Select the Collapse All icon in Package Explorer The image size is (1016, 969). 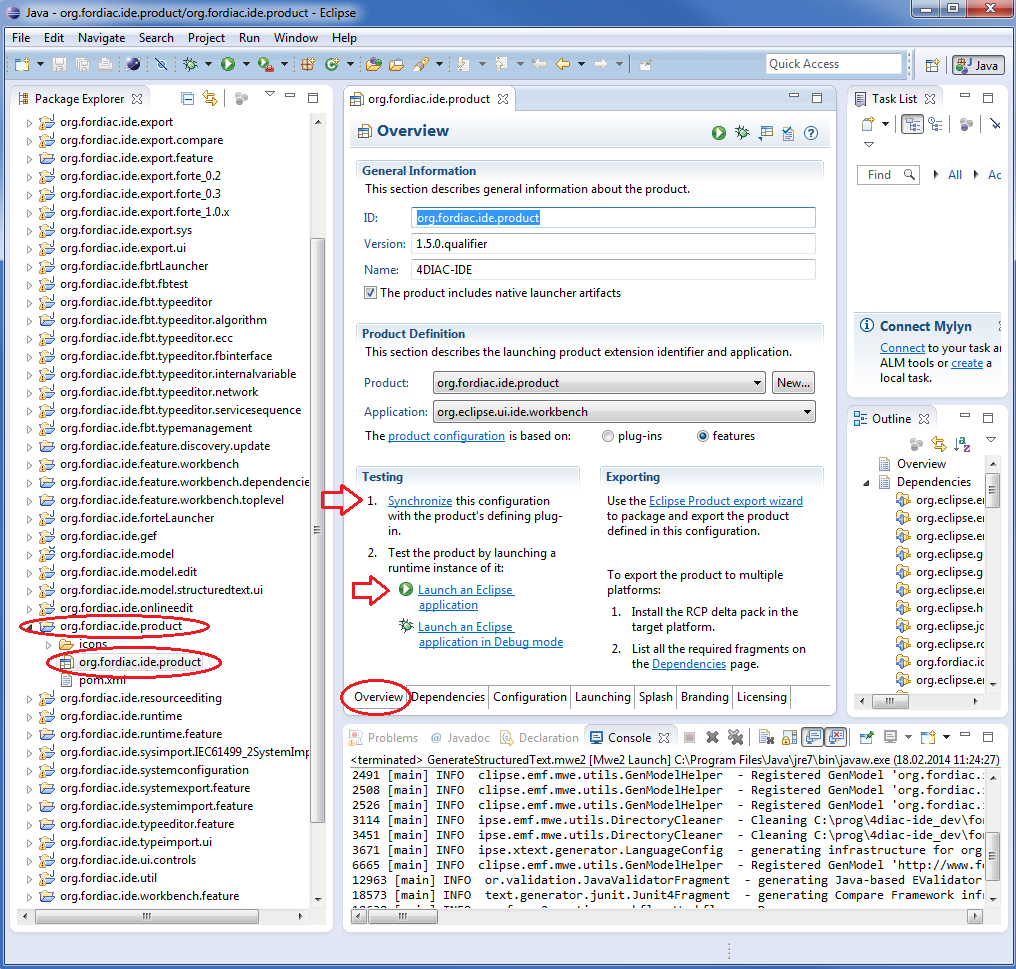coord(187,97)
